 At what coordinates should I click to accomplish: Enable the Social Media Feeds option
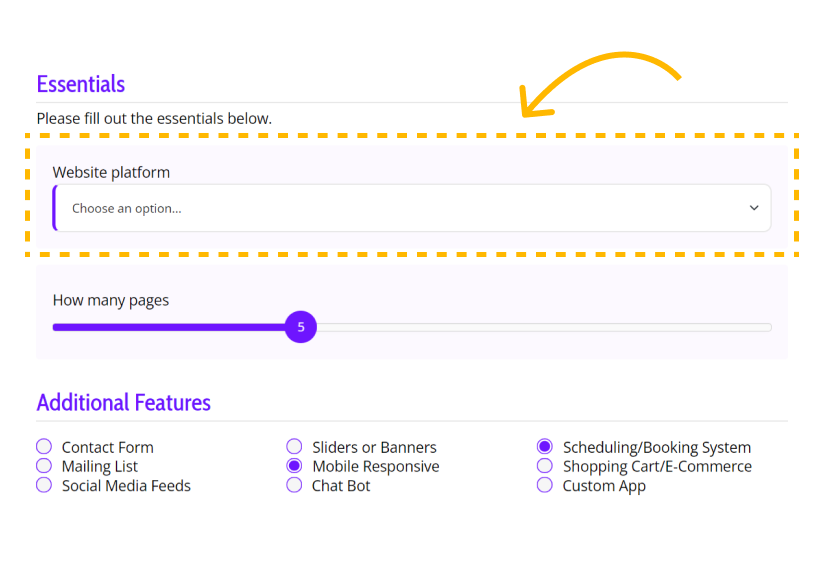click(x=44, y=485)
